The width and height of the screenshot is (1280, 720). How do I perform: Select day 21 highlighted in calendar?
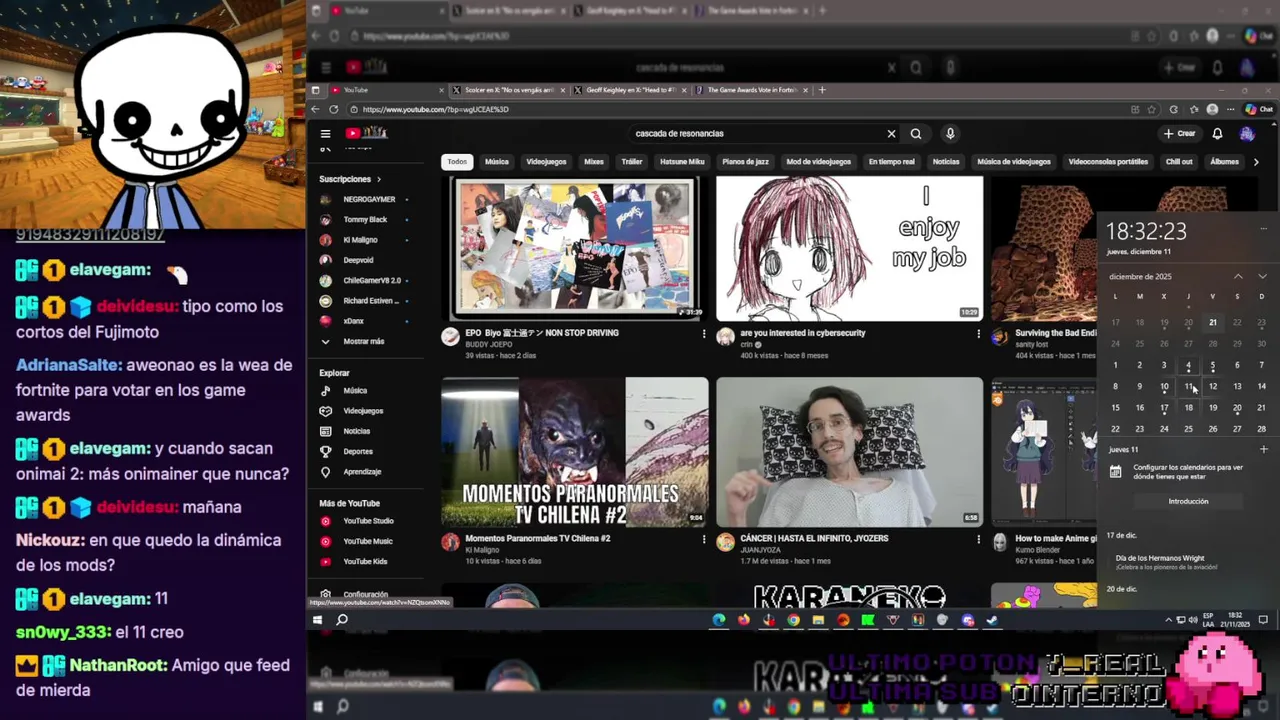(1213, 322)
